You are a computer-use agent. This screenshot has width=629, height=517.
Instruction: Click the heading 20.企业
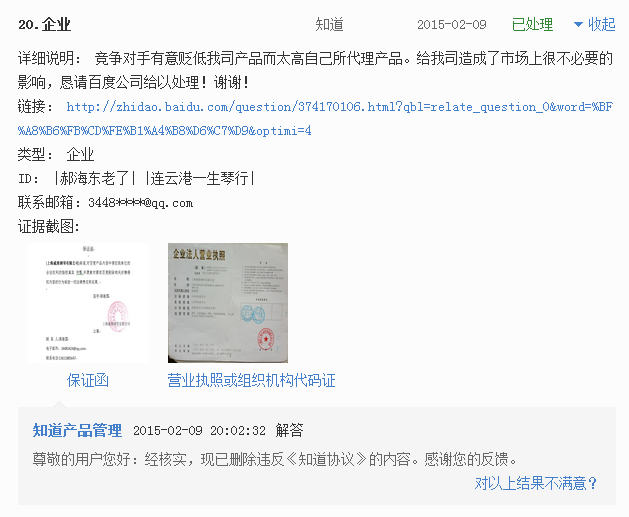[45, 25]
